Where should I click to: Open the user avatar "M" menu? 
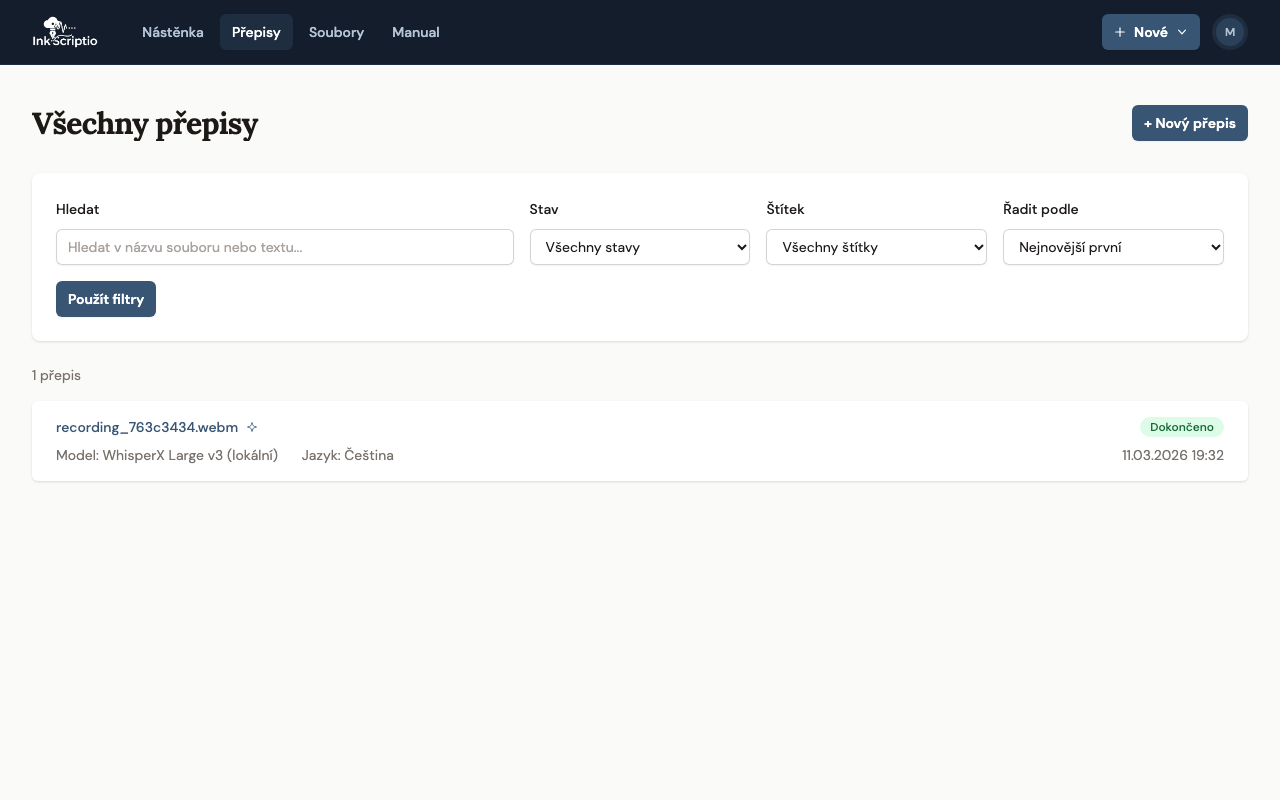1229,32
